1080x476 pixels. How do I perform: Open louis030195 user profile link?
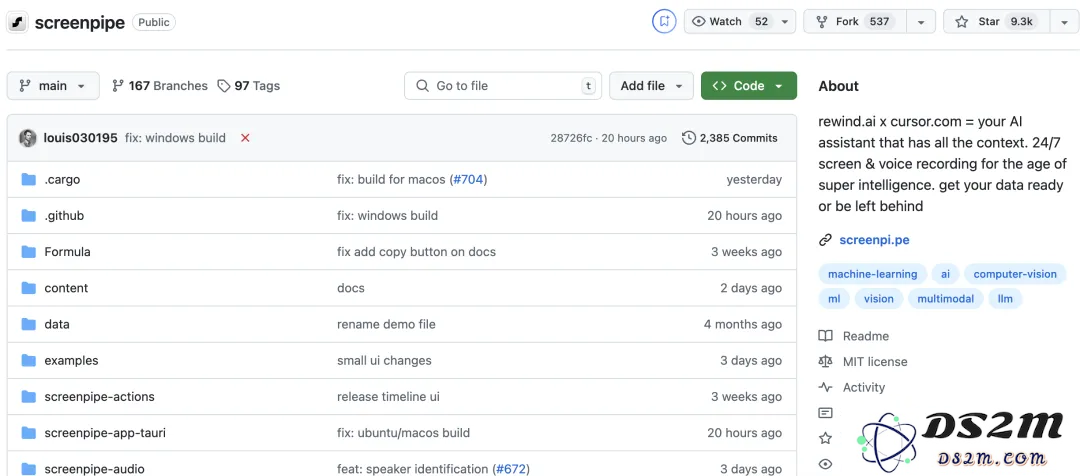[x=81, y=138]
